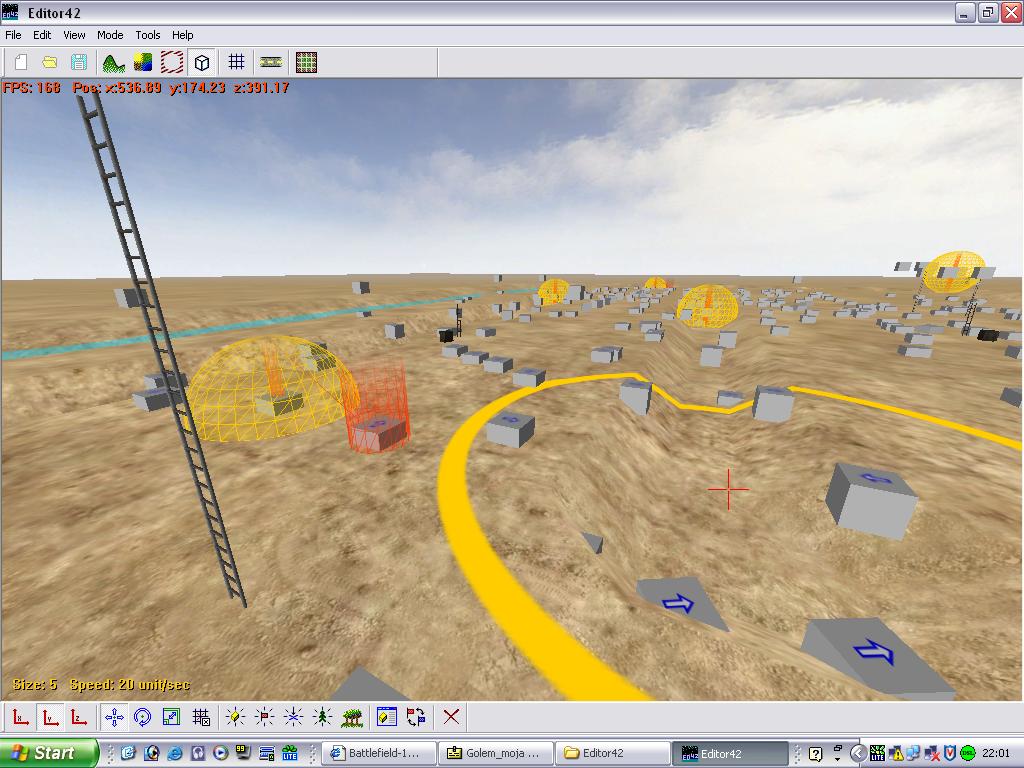Click the Editor42 title bar icon
This screenshot has width=1024, height=768.
[10, 12]
